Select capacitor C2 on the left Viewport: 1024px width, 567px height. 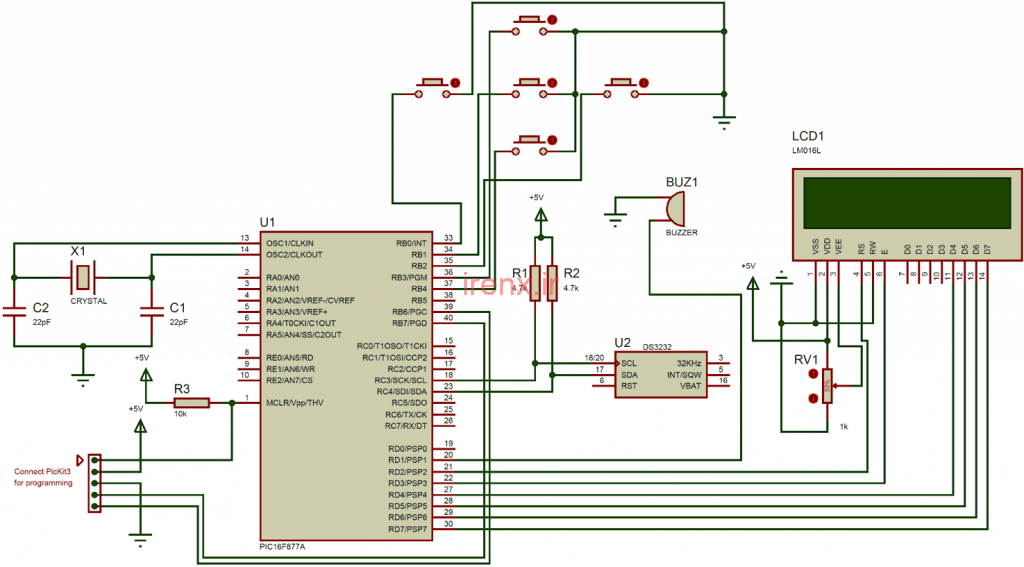[x=14, y=312]
